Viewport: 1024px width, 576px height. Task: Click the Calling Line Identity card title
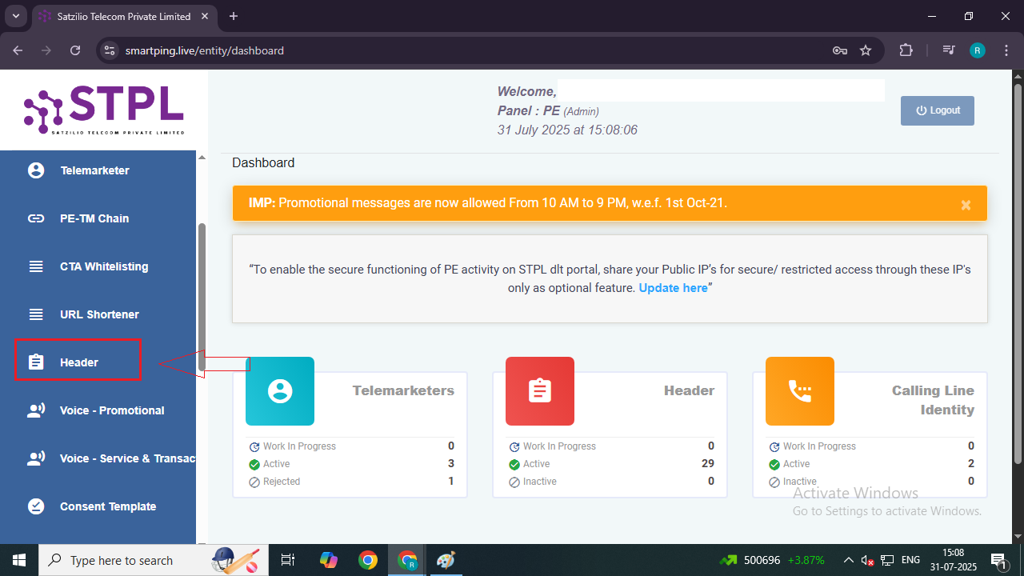tap(933, 400)
